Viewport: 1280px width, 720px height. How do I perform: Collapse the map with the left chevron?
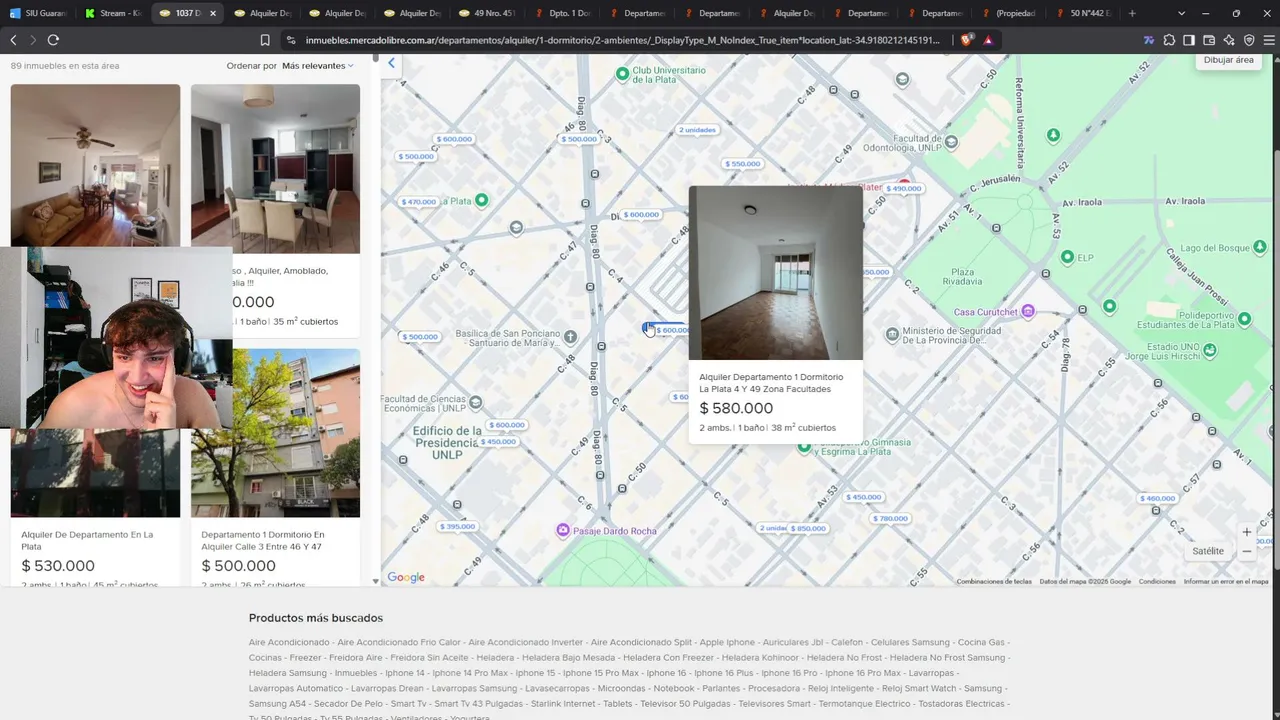391,63
